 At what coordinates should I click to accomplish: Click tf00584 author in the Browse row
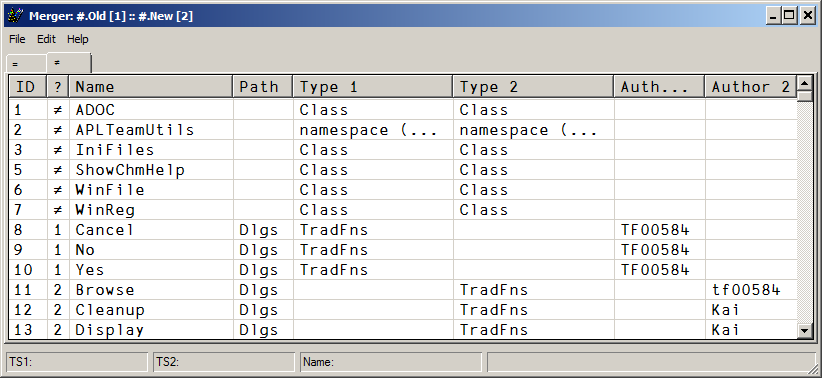pyautogui.click(x=747, y=289)
